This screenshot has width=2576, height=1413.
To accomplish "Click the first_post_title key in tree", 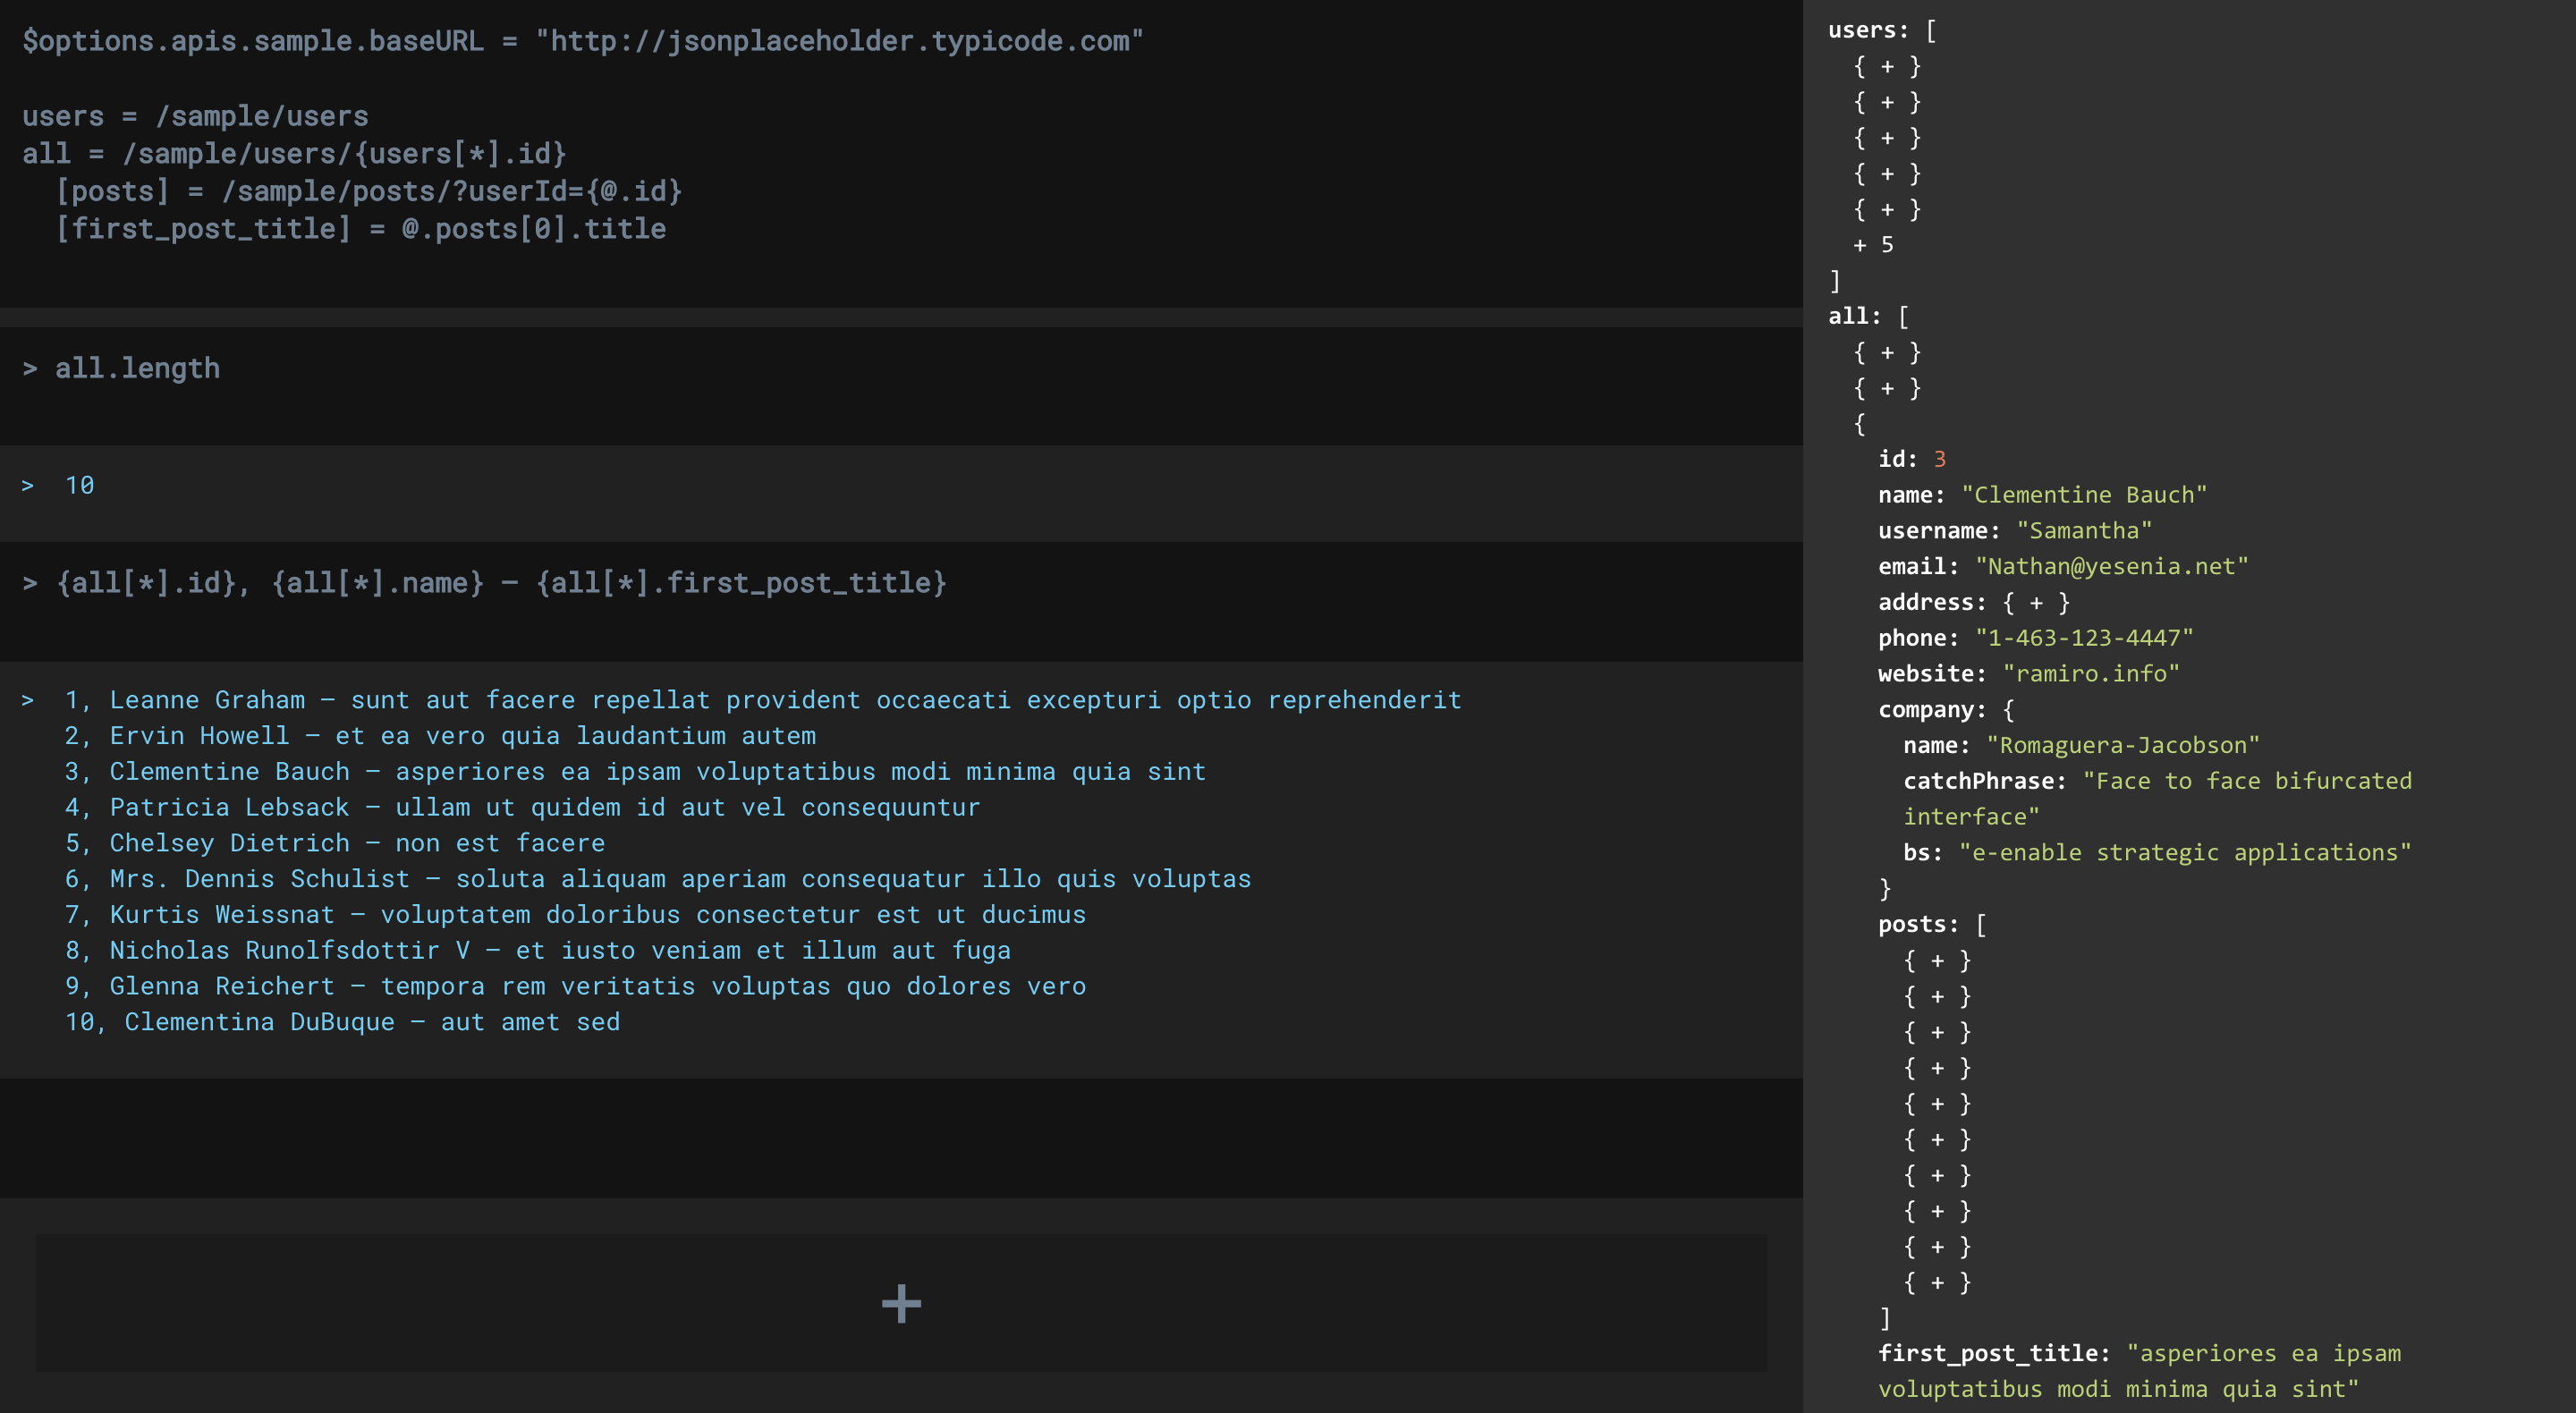I will (x=1993, y=1353).
